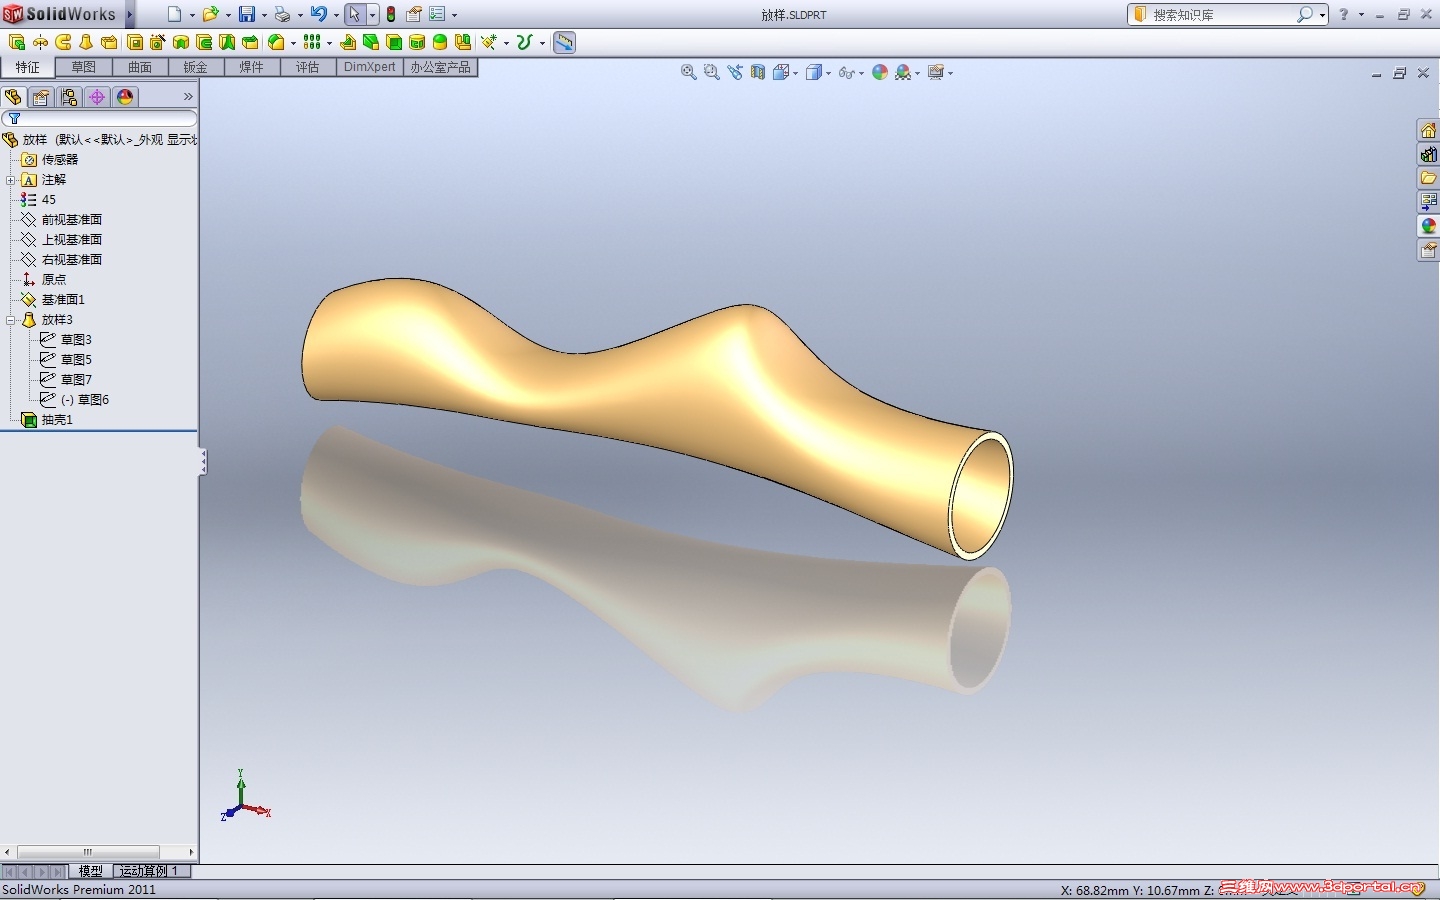Expand the 注解 tree node

pyautogui.click(x=10, y=180)
